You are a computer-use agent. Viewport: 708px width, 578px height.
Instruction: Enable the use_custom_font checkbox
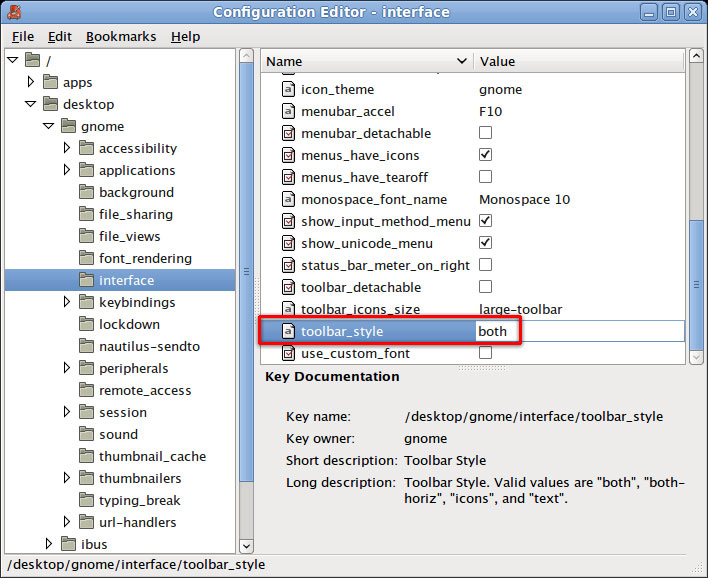[485, 353]
